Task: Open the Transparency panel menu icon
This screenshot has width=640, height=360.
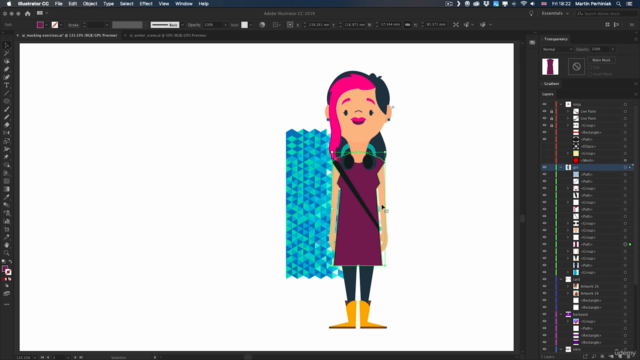Action: point(636,39)
